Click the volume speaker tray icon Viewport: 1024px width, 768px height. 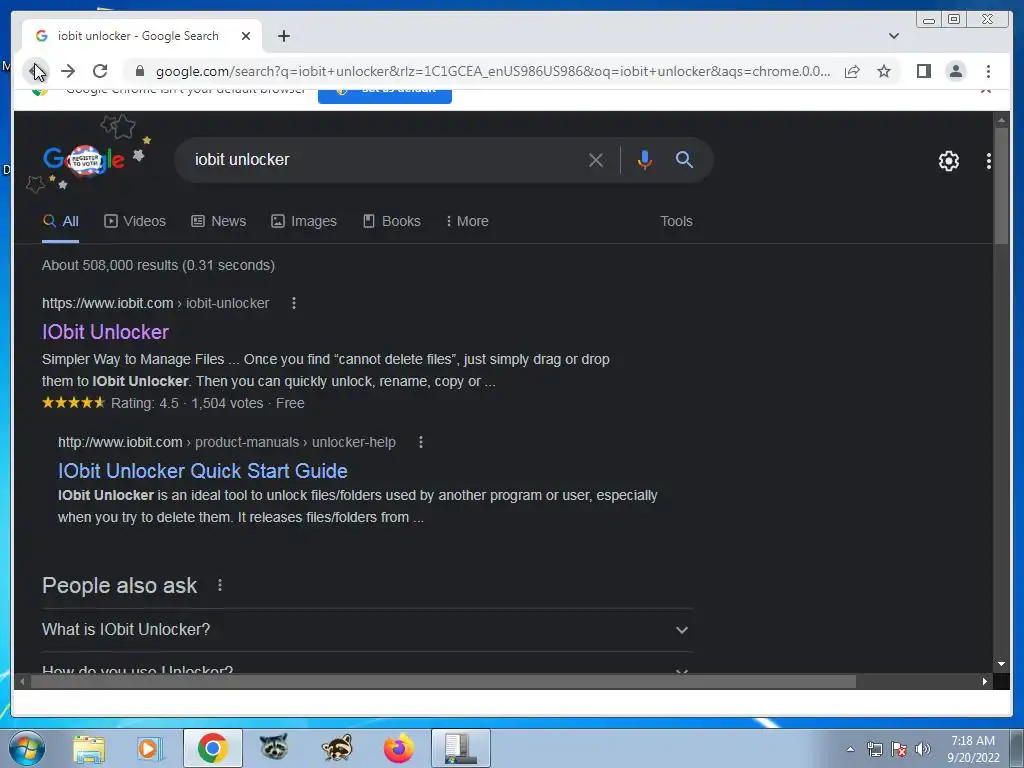click(x=922, y=749)
